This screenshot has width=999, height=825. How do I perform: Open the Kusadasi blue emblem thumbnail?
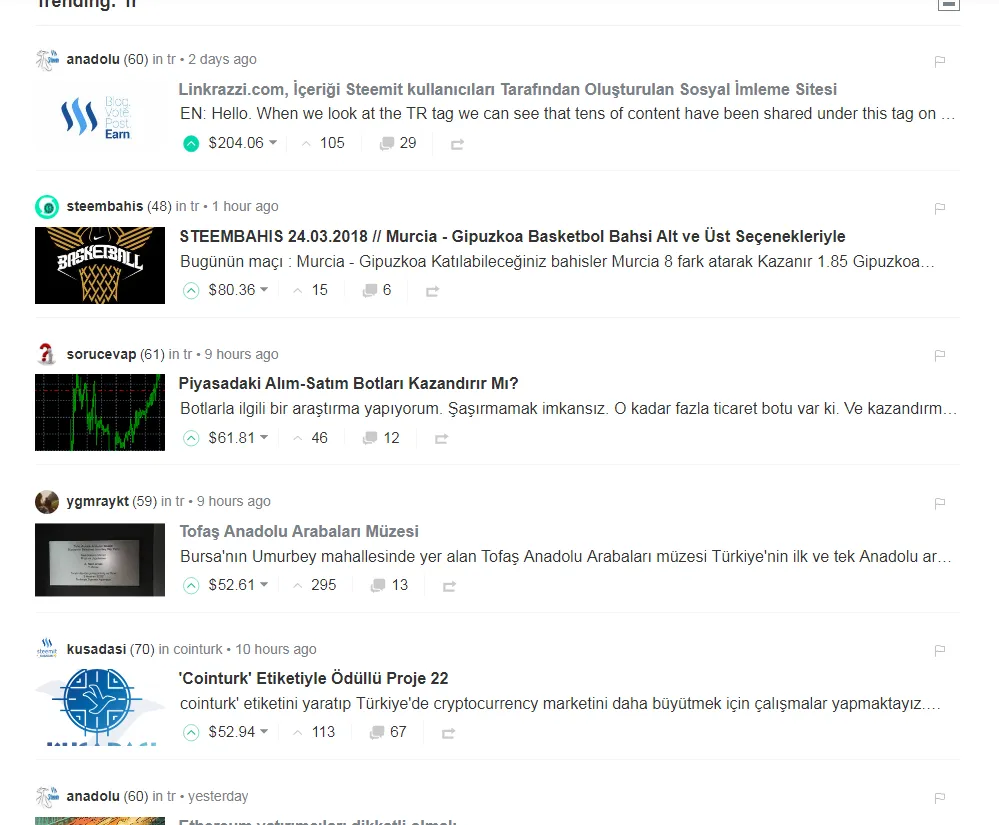point(100,706)
